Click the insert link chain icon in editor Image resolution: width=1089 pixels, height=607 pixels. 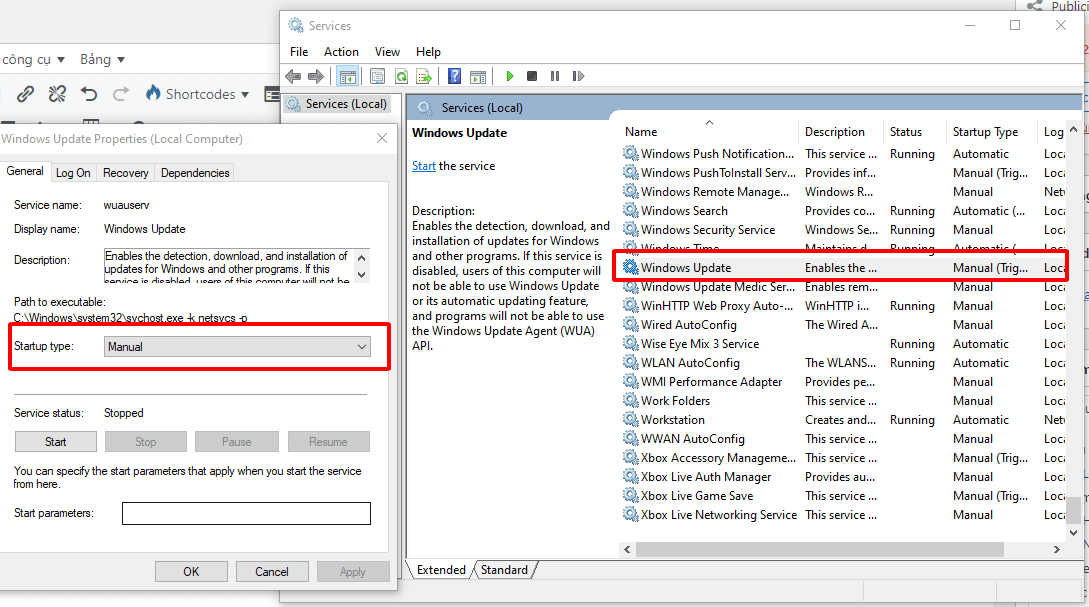26,94
